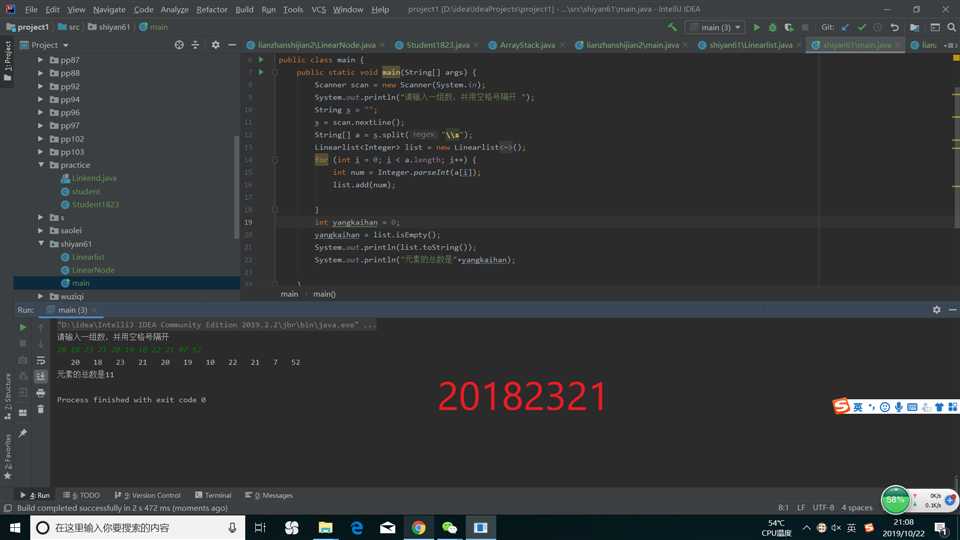Click the Windows search input box
Image resolution: width=960 pixels, height=540 pixels.
point(138,527)
